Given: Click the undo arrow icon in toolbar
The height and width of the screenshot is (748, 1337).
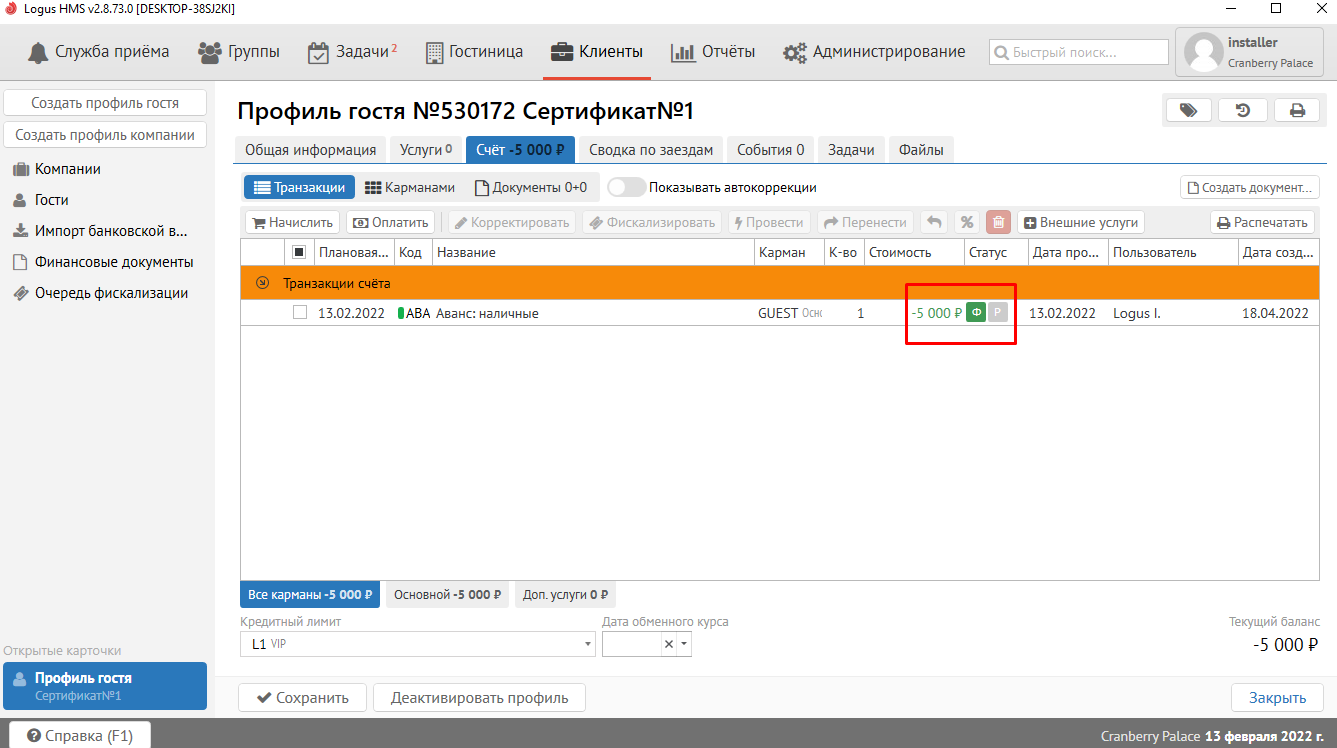Looking at the screenshot, I should point(934,223).
